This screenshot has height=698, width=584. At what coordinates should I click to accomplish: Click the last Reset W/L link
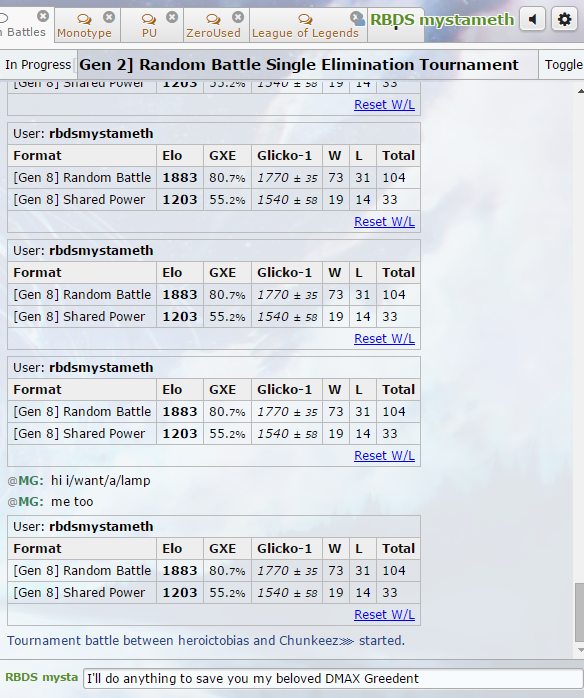(x=384, y=614)
